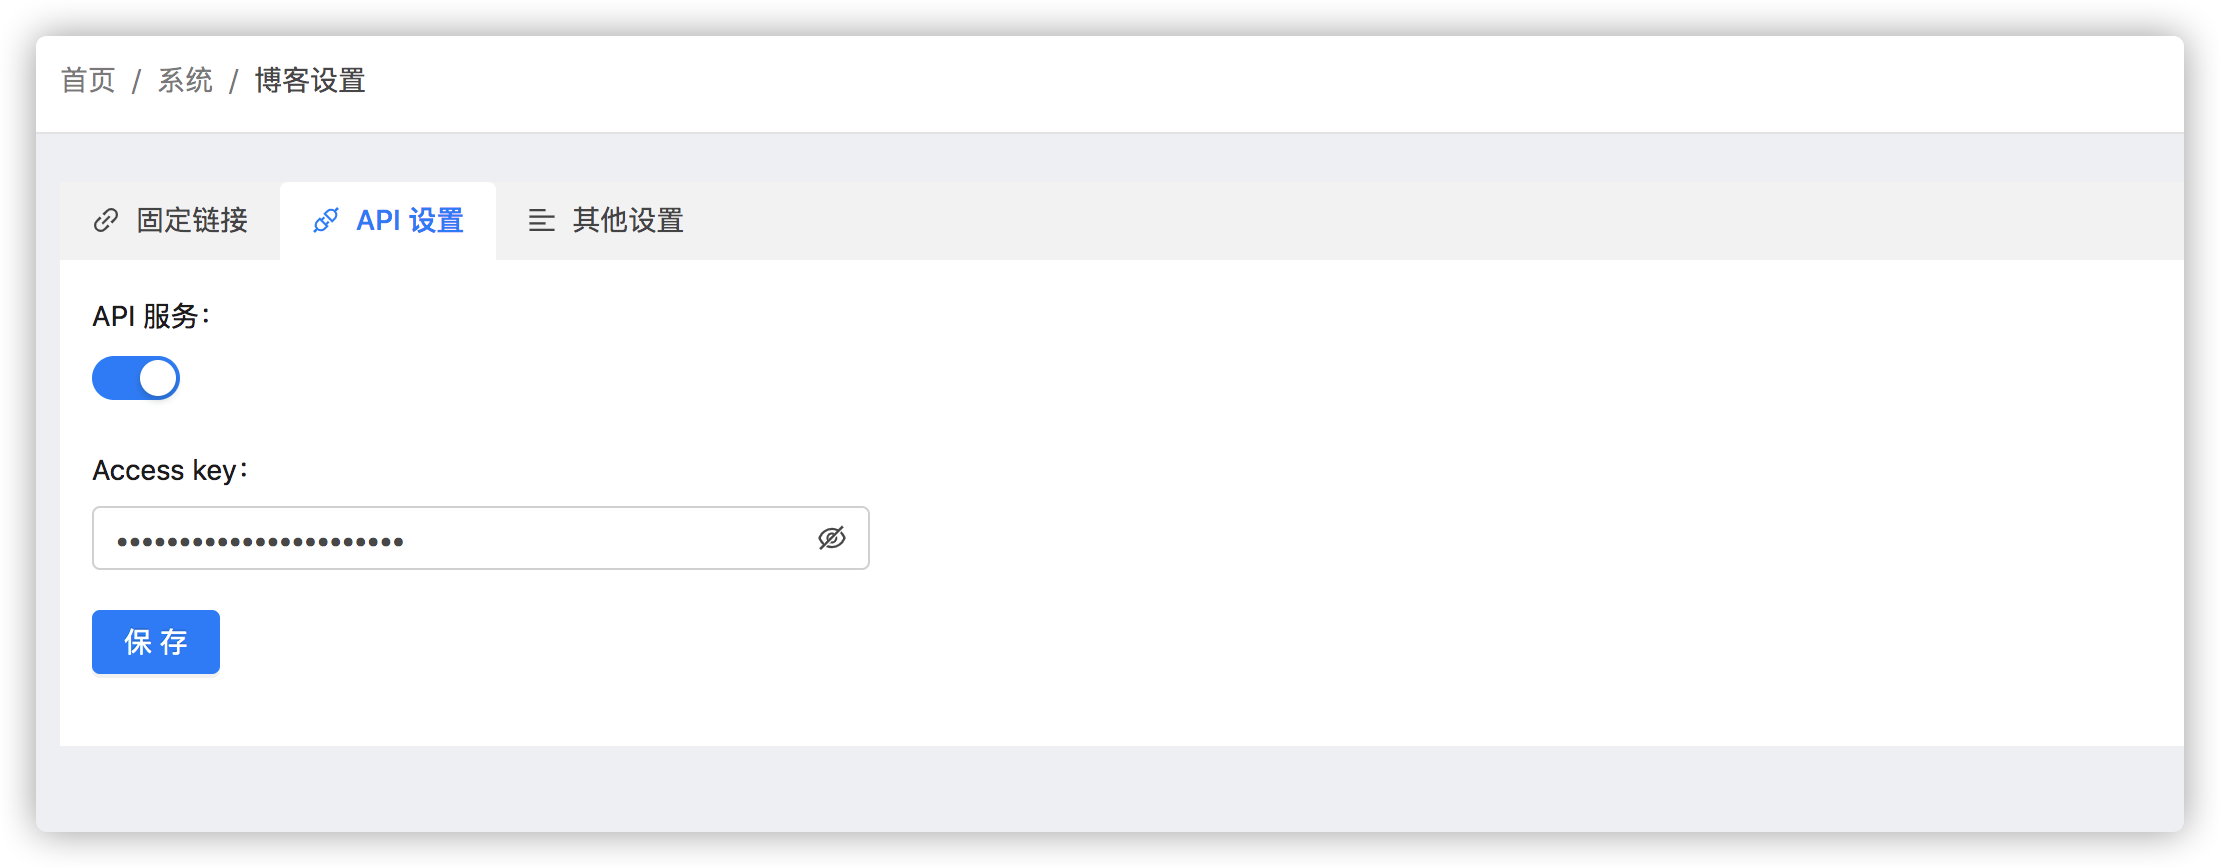Click the API plug icon on the active tab
The width and height of the screenshot is (2220, 868).
pos(326,220)
